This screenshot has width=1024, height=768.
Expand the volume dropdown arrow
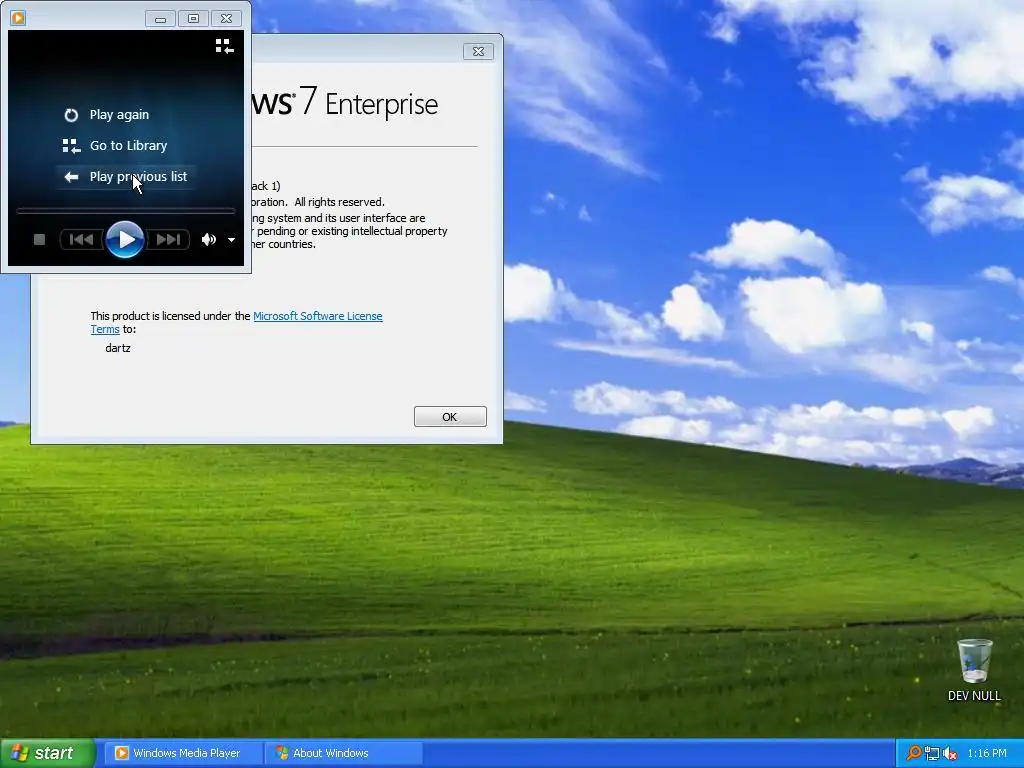pyautogui.click(x=231, y=240)
